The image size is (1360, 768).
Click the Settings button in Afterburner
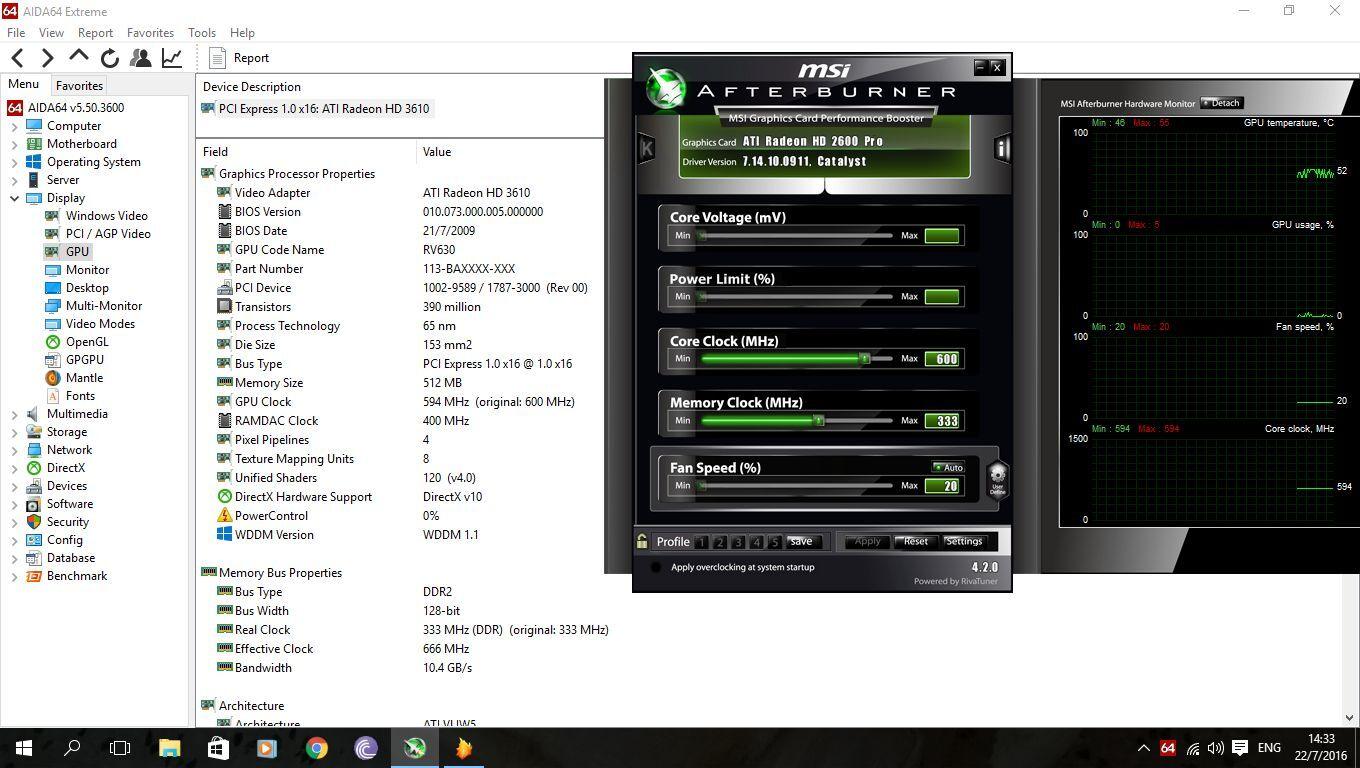963,541
